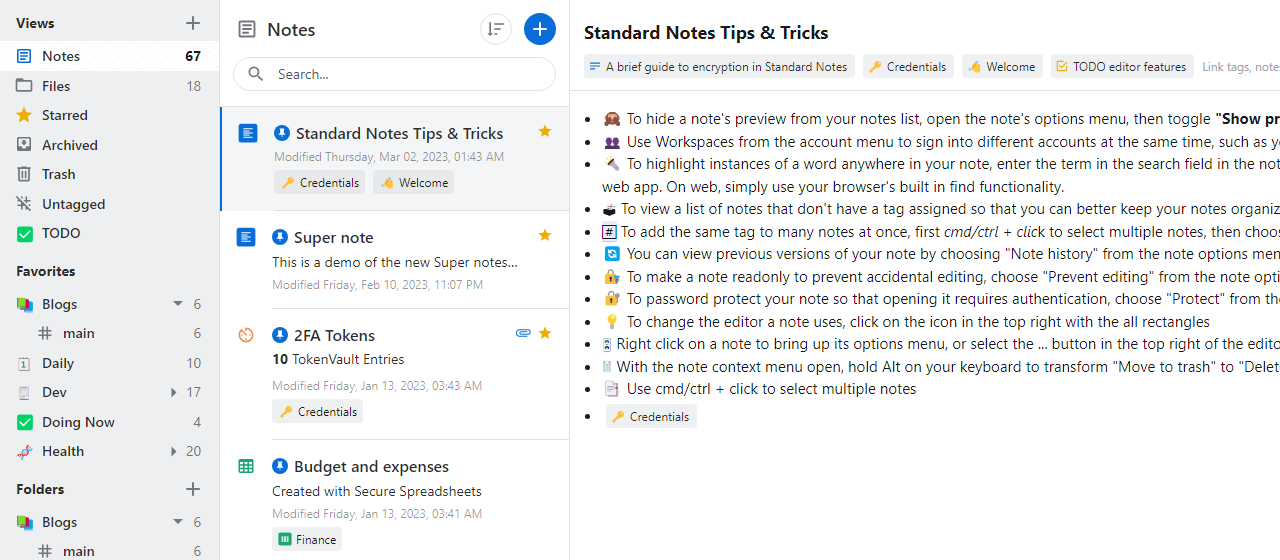Click the Health pulse icon

pos(24,451)
